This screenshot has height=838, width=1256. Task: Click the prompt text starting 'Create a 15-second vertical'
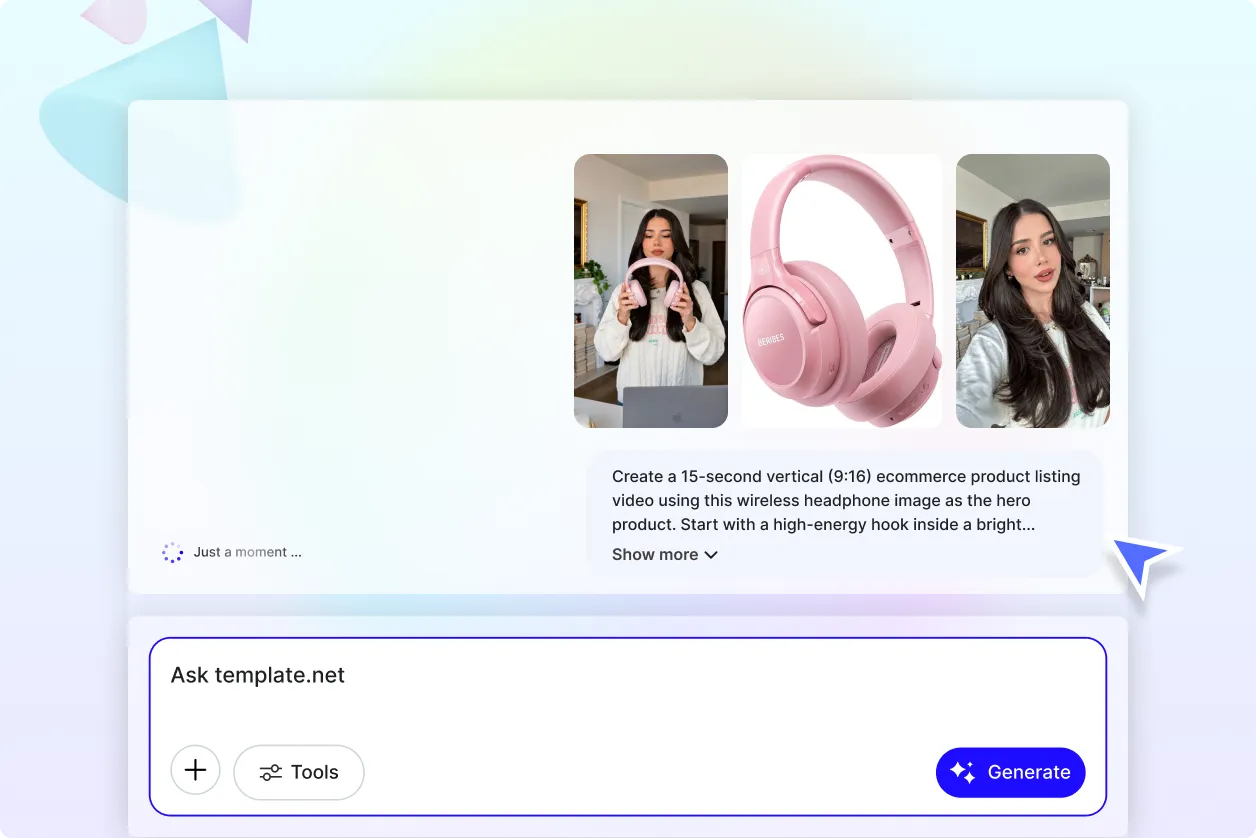click(x=846, y=500)
